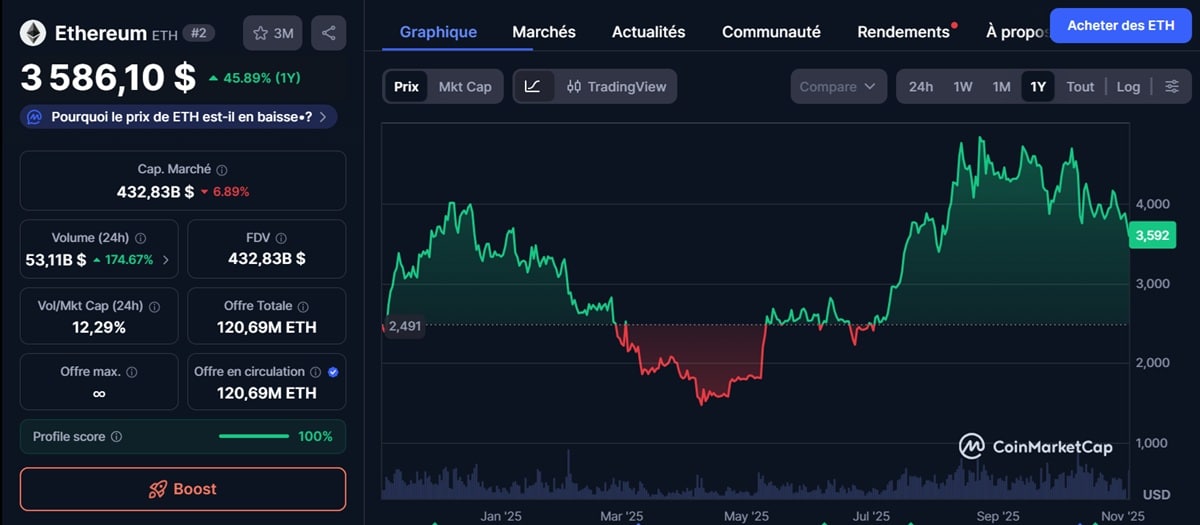The width and height of the screenshot is (1200, 525).
Task: Click the info icon beside Profile score
Action: pyautogui.click(x=116, y=437)
